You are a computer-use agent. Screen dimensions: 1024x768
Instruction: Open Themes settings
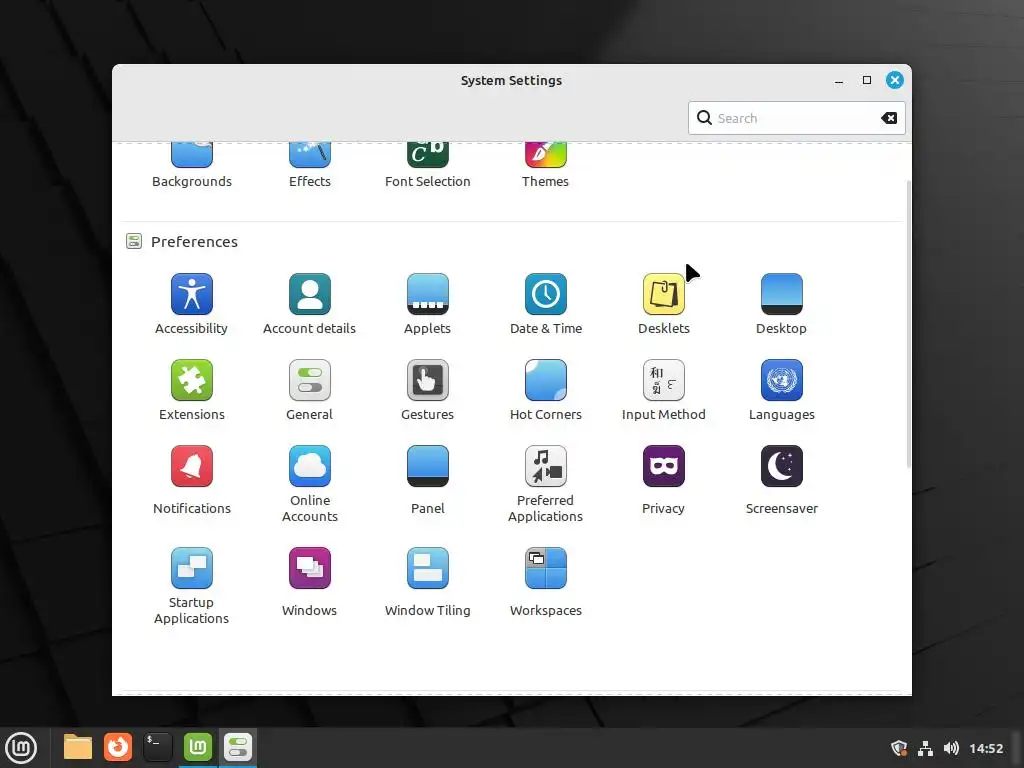click(545, 165)
